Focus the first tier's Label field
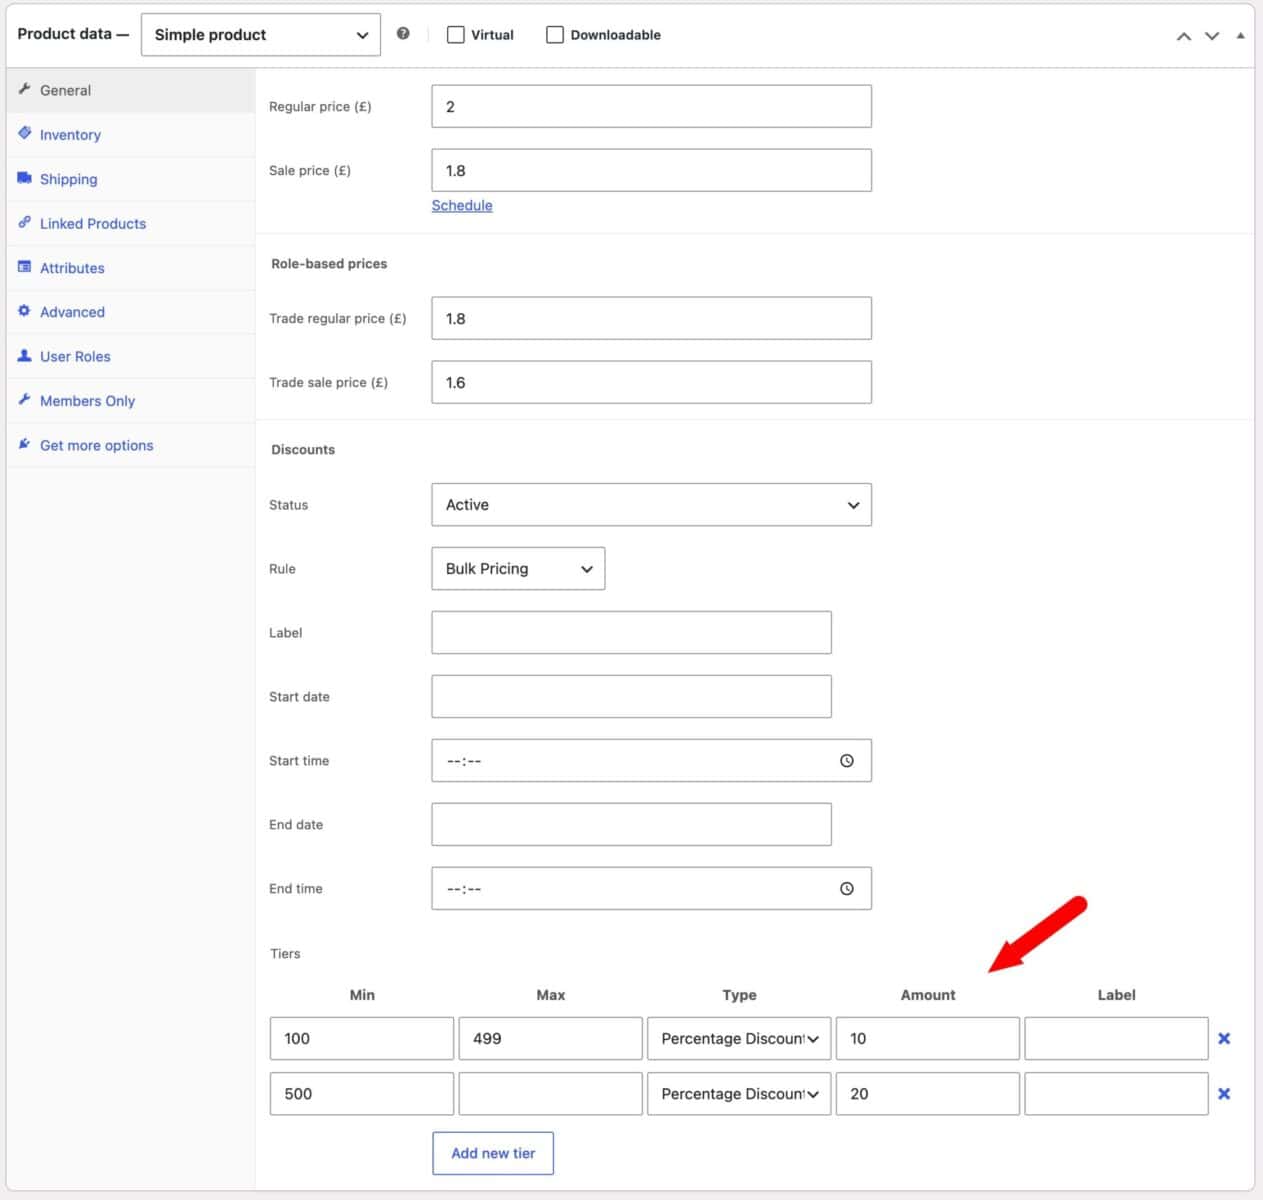Image resolution: width=1263 pixels, height=1200 pixels. pyautogui.click(x=1116, y=1039)
